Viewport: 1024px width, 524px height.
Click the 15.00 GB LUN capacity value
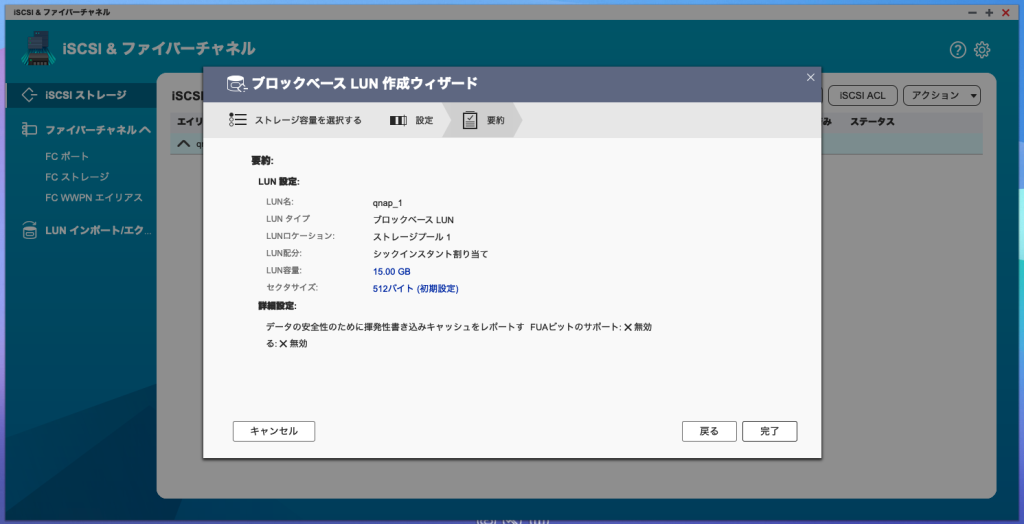pos(392,271)
